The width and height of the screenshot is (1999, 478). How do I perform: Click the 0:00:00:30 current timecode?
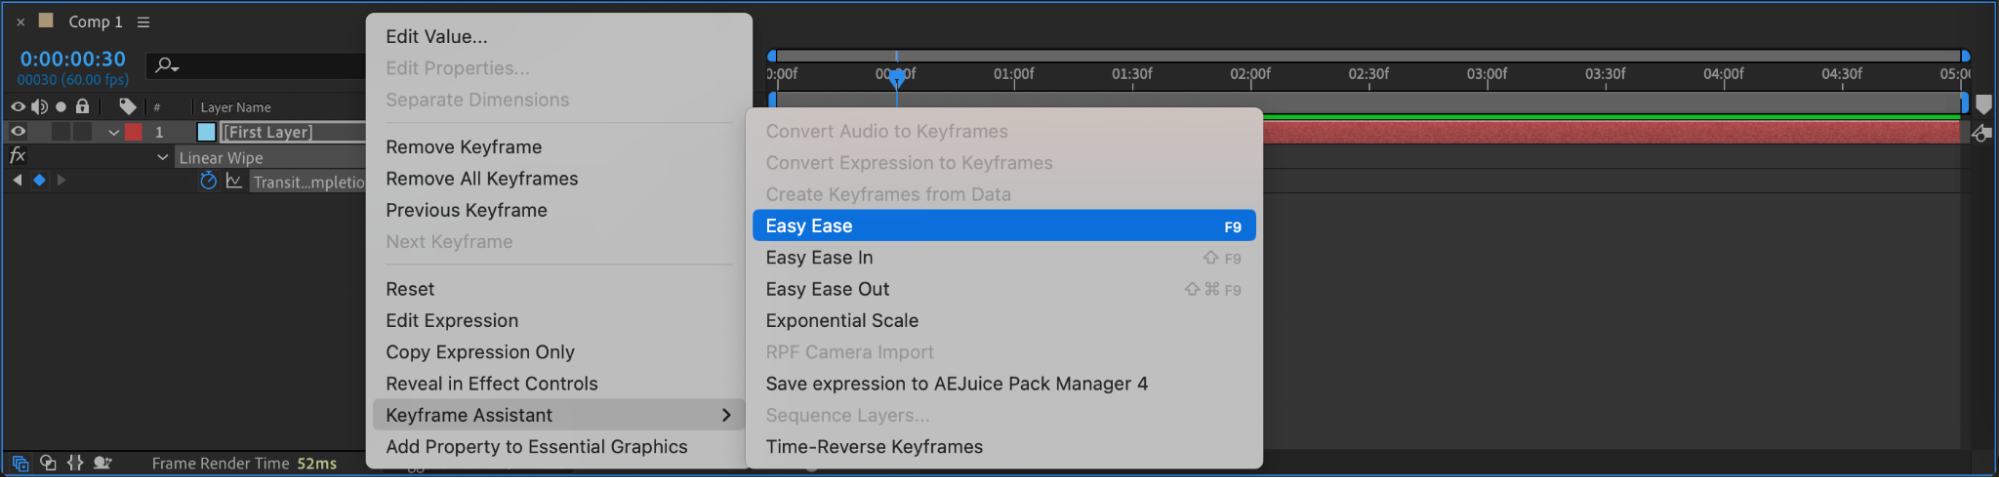73,59
